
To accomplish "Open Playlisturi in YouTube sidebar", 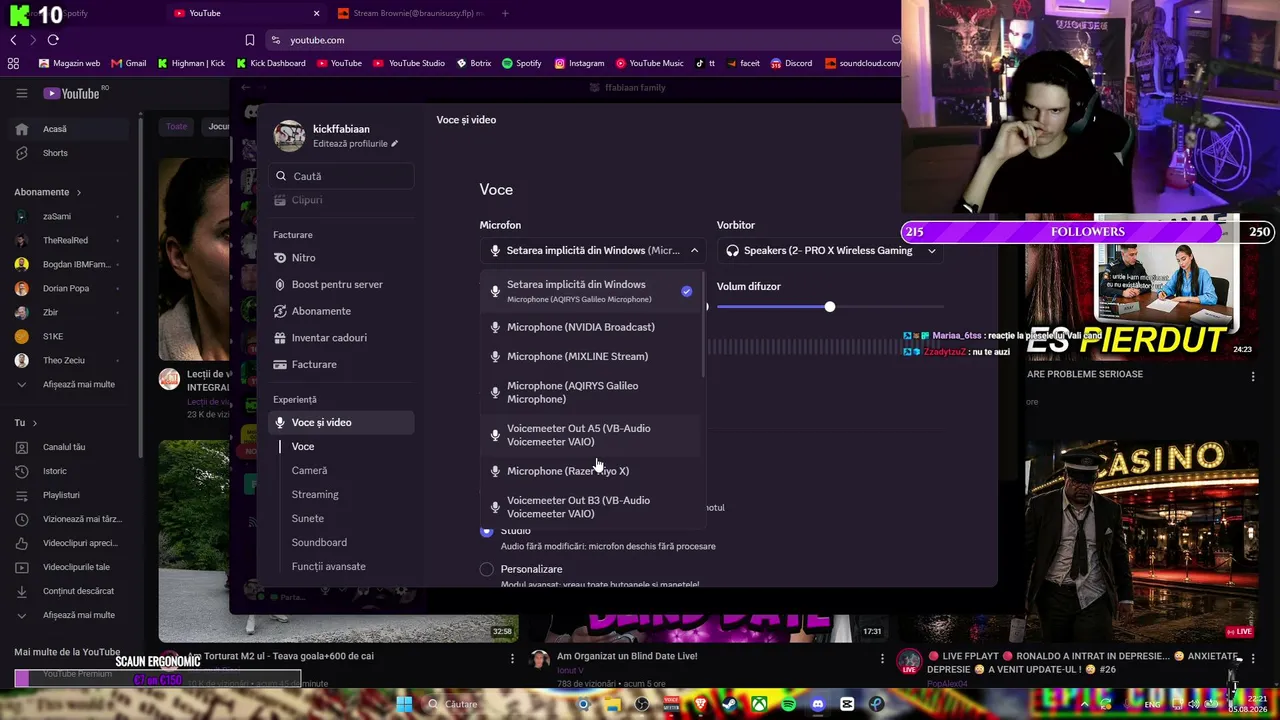I will pos(70,495).
